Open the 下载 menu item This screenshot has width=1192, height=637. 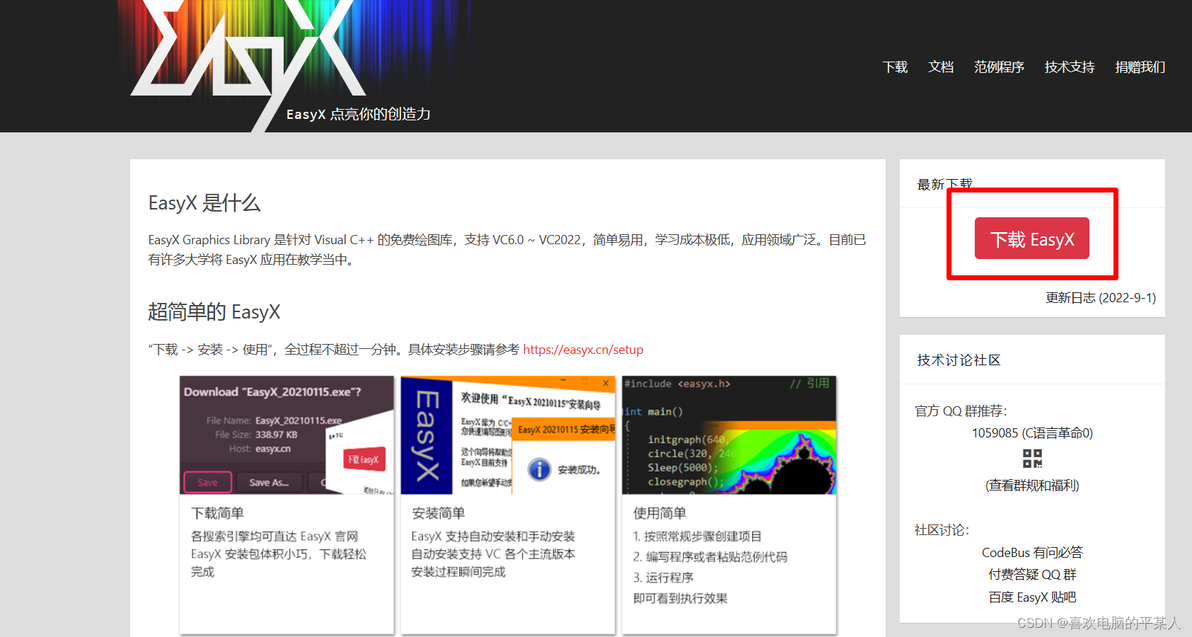pos(895,67)
